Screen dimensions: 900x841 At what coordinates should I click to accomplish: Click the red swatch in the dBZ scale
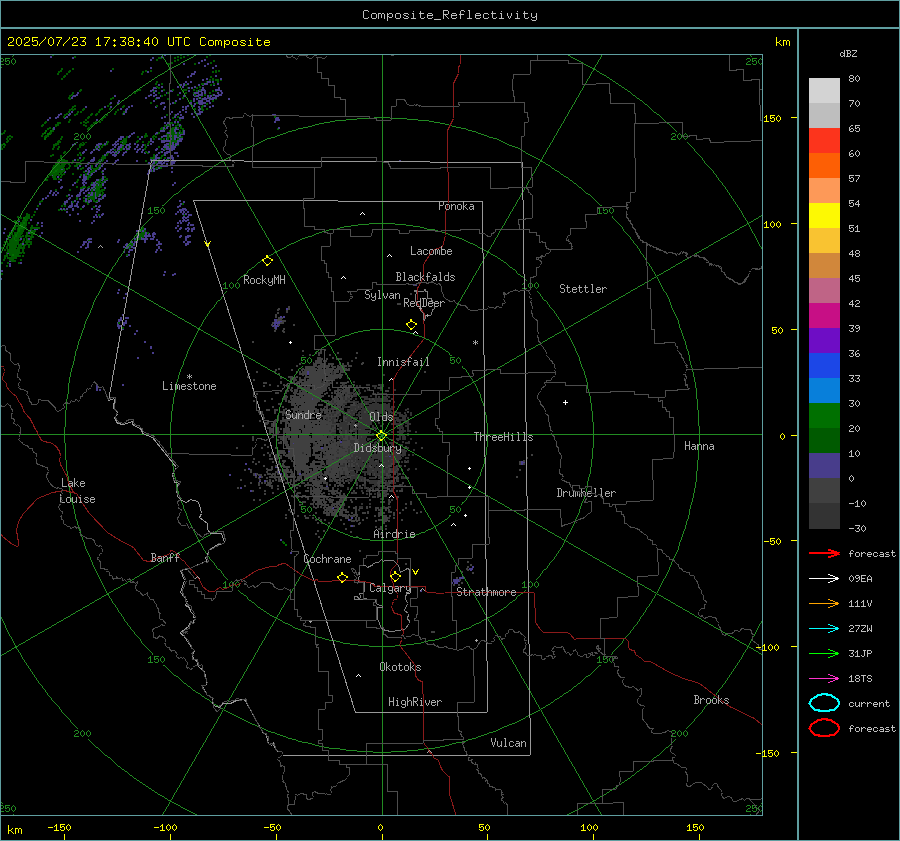[824, 141]
